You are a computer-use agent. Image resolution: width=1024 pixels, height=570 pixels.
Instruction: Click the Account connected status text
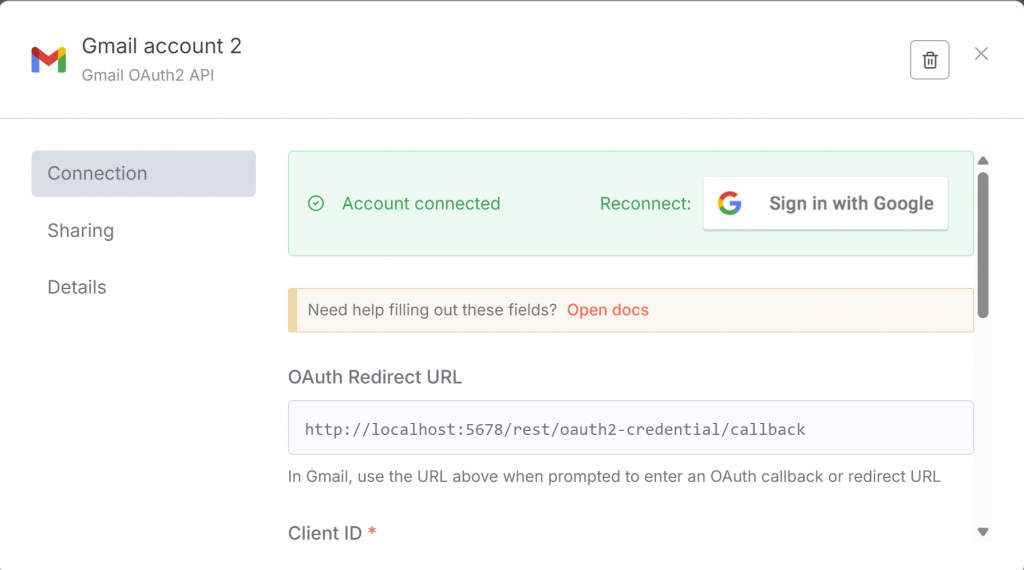(421, 204)
